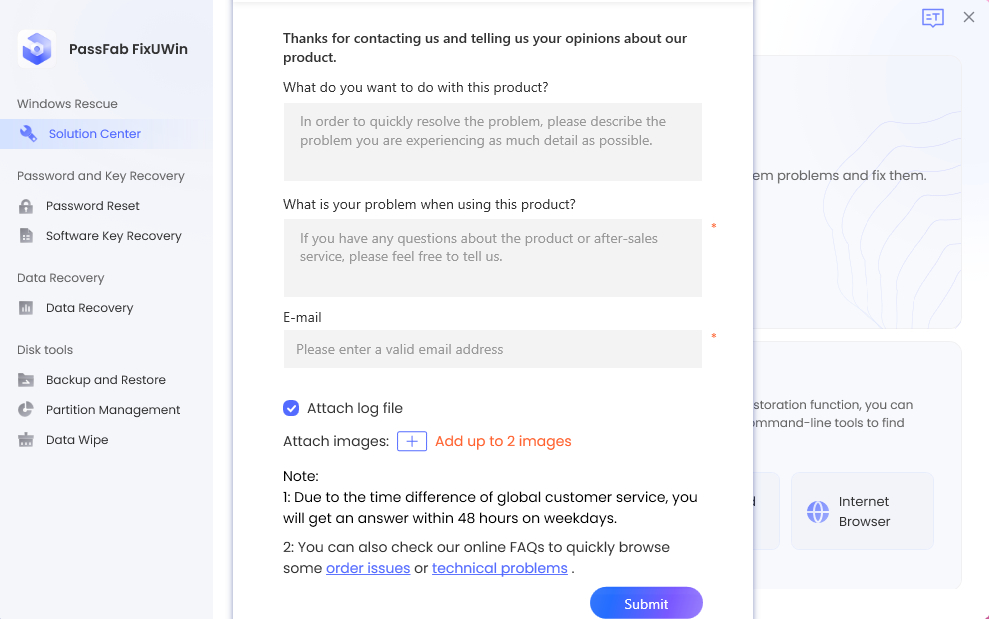Open Data Recovery chart icon

tap(26, 308)
